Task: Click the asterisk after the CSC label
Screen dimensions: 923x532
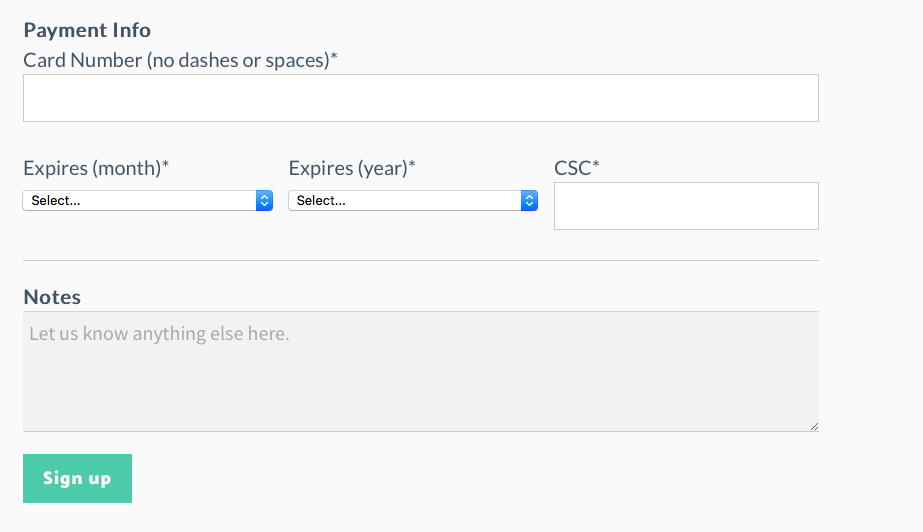Action: pos(596,164)
